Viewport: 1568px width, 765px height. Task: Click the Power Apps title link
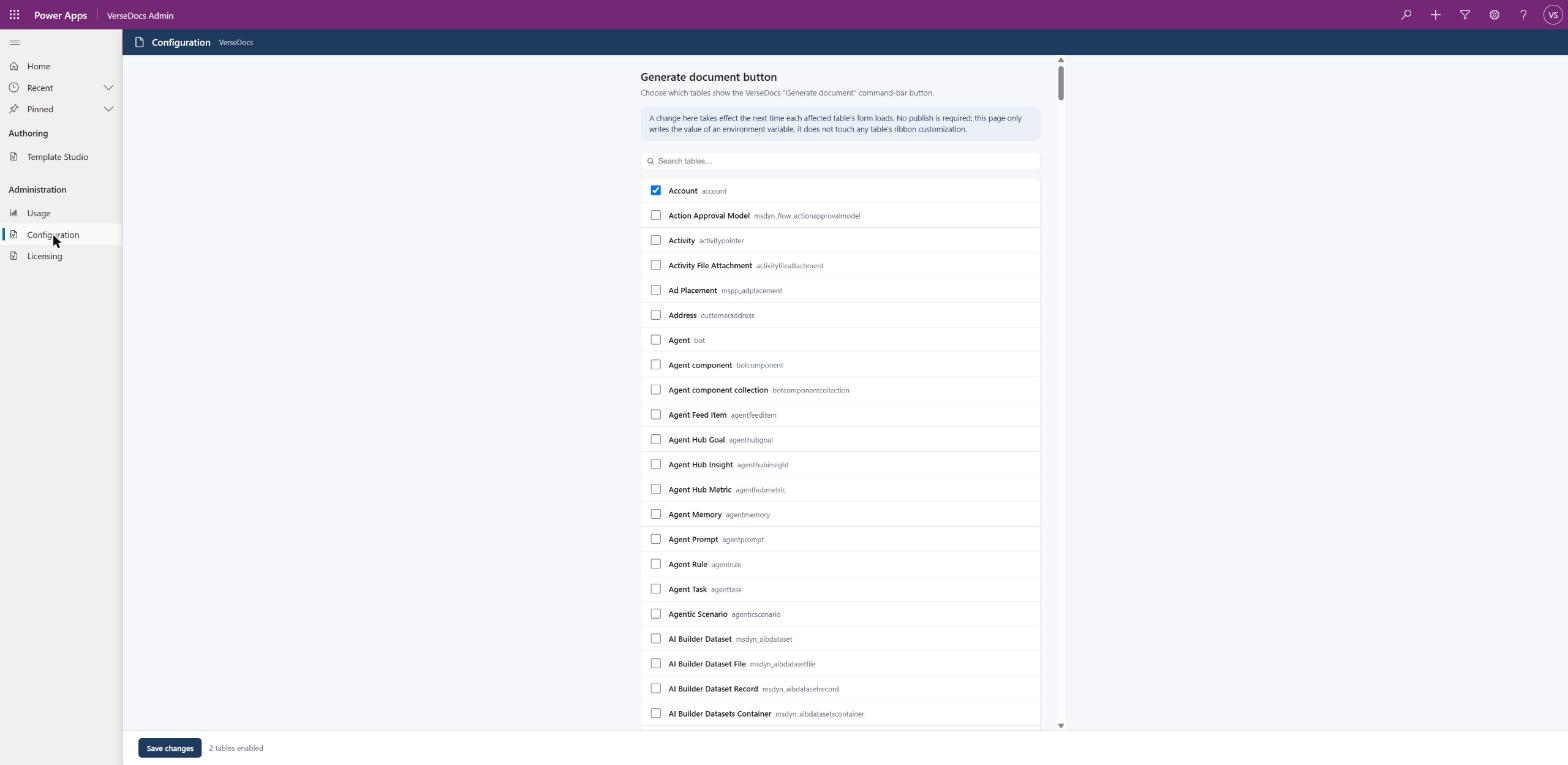(60, 15)
